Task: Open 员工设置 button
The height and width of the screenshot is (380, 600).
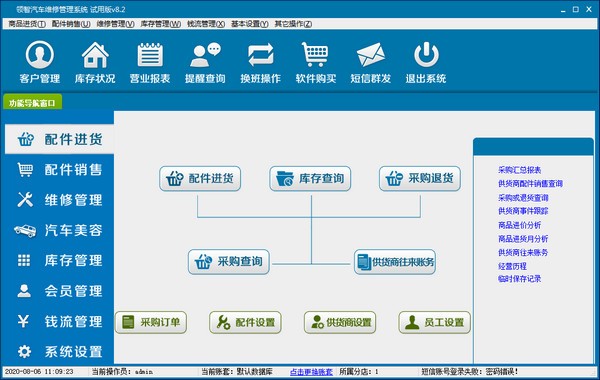Action: tap(435, 322)
